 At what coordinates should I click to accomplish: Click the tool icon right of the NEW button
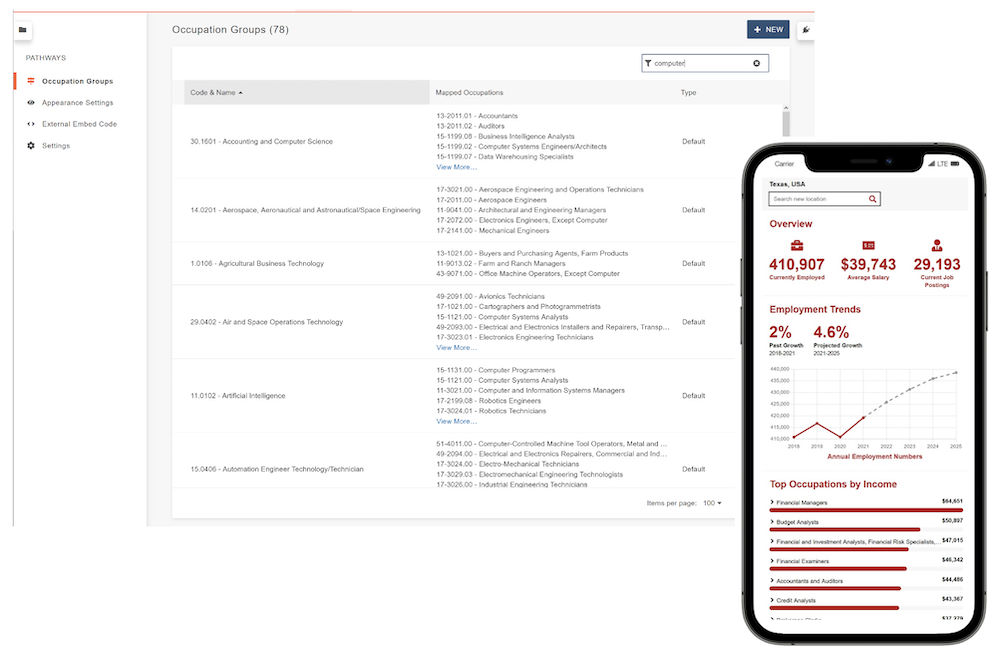806,30
